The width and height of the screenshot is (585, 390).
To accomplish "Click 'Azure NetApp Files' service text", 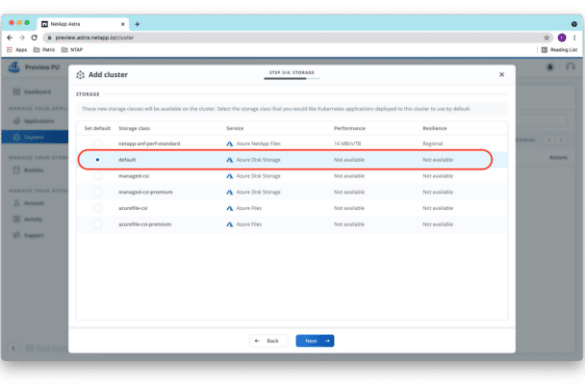I will (x=258, y=143).
